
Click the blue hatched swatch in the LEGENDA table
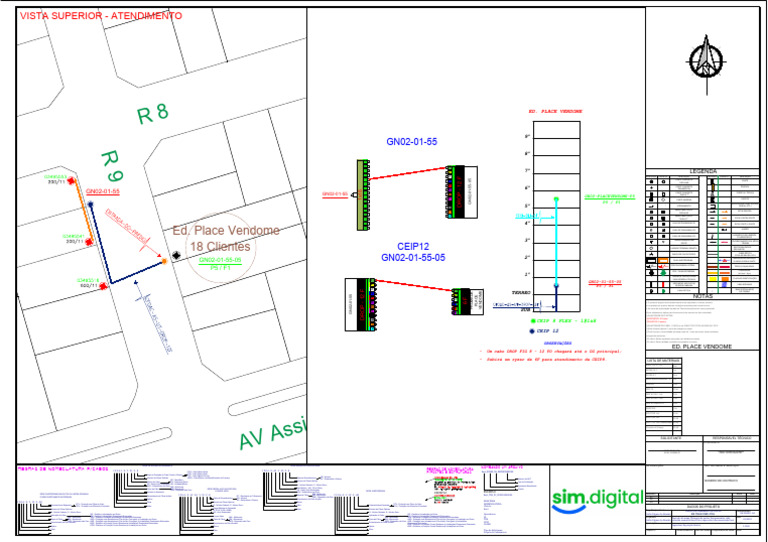click(x=724, y=284)
